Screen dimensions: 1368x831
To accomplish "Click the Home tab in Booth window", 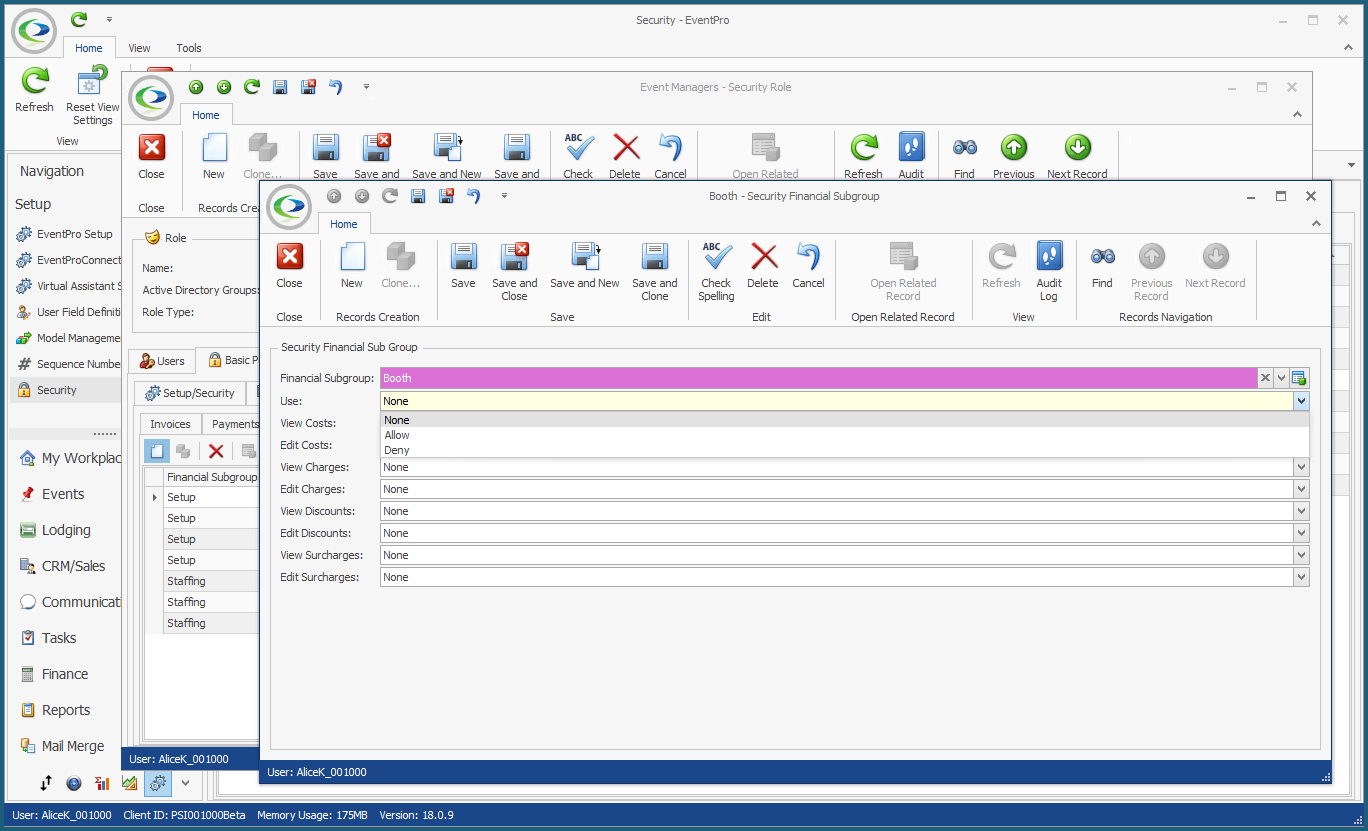I will [x=344, y=224].
